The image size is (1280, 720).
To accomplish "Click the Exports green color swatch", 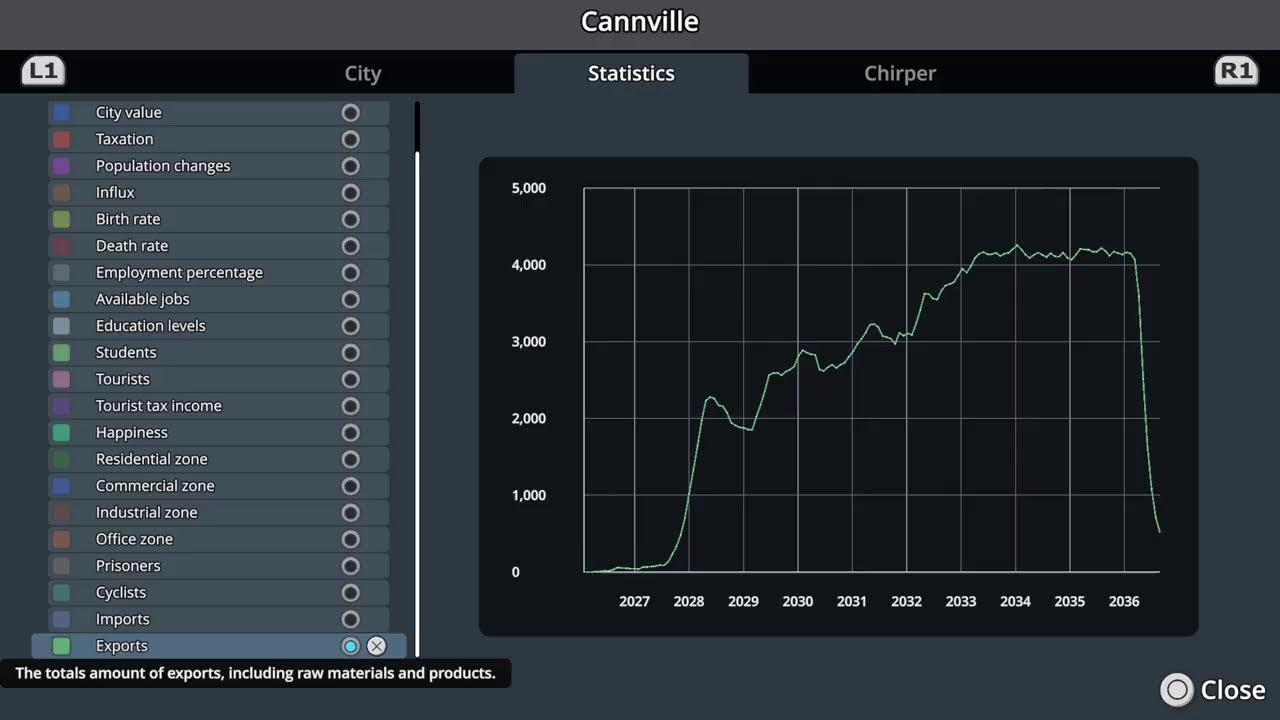I will click(62, 646).
